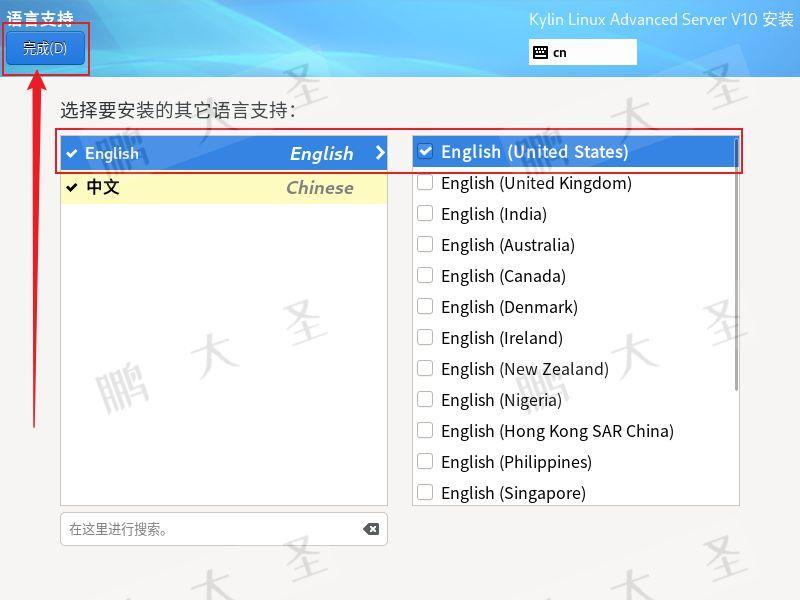Open the cn keyboard layout indicator
This screenshot has width=800, height=600.
(582, 52)
